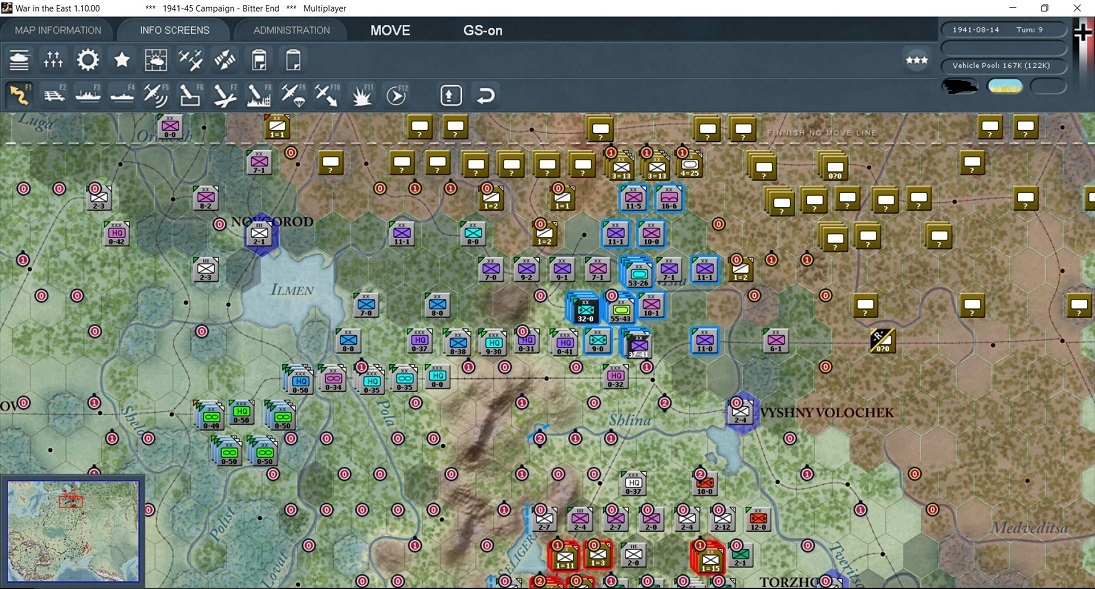Open the blank event log document icon
This screenshot has width=1095, height=589.
pos(293,61)
